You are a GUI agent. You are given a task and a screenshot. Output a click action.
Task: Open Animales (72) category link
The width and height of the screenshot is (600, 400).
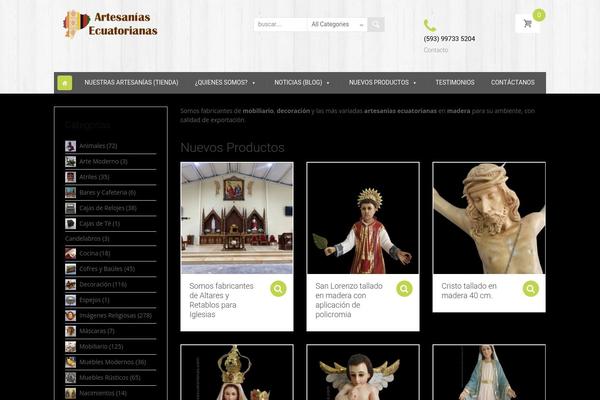98,146
